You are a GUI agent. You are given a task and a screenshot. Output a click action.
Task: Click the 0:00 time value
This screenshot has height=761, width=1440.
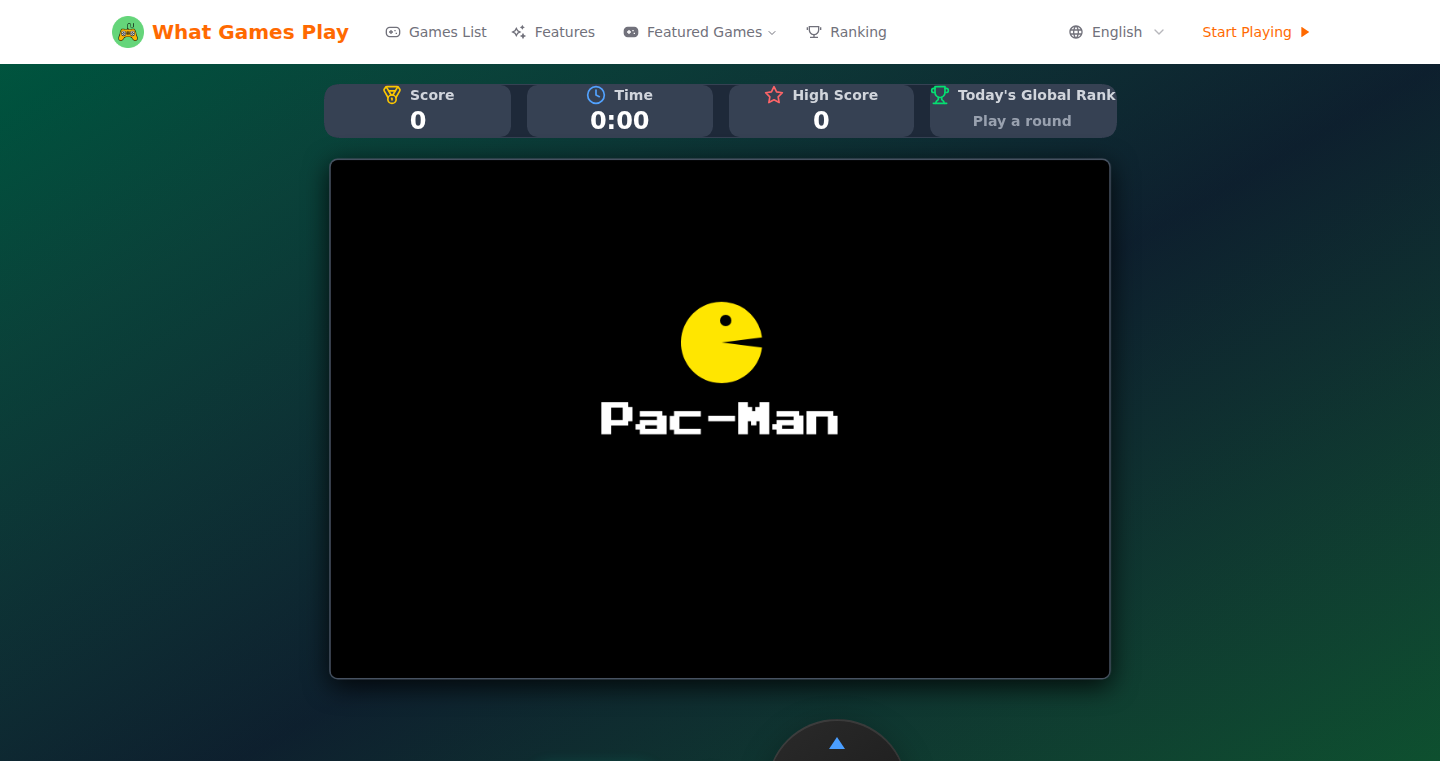[620, 120]
